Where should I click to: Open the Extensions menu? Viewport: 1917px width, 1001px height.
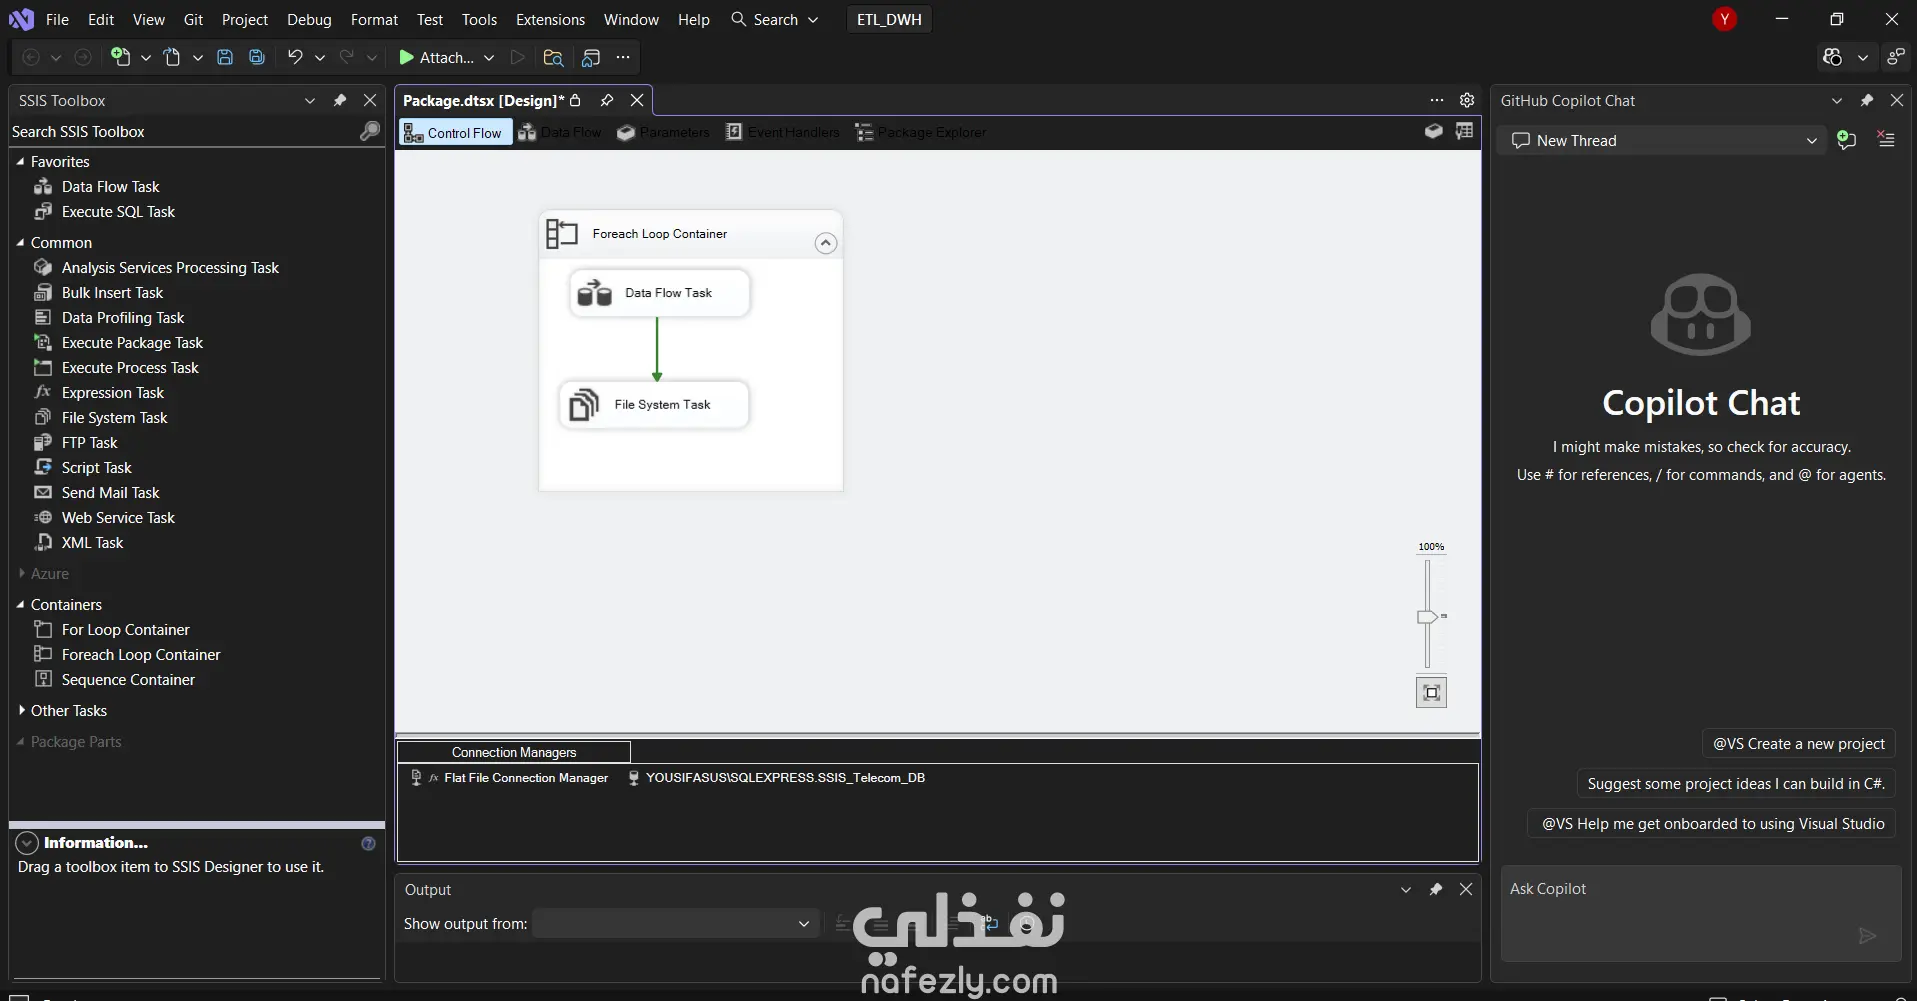tap(550, 19)
